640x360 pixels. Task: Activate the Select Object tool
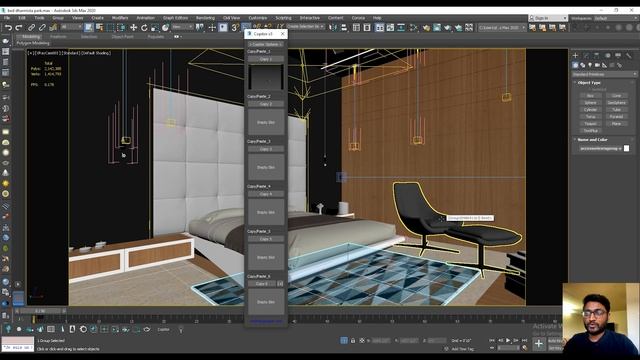tap(89, 27)
